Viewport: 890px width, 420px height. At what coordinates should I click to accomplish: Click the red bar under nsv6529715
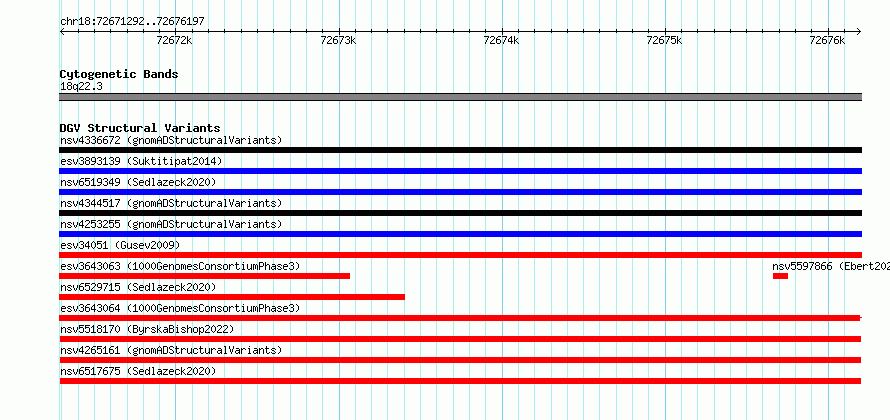(x=232, y=297)
